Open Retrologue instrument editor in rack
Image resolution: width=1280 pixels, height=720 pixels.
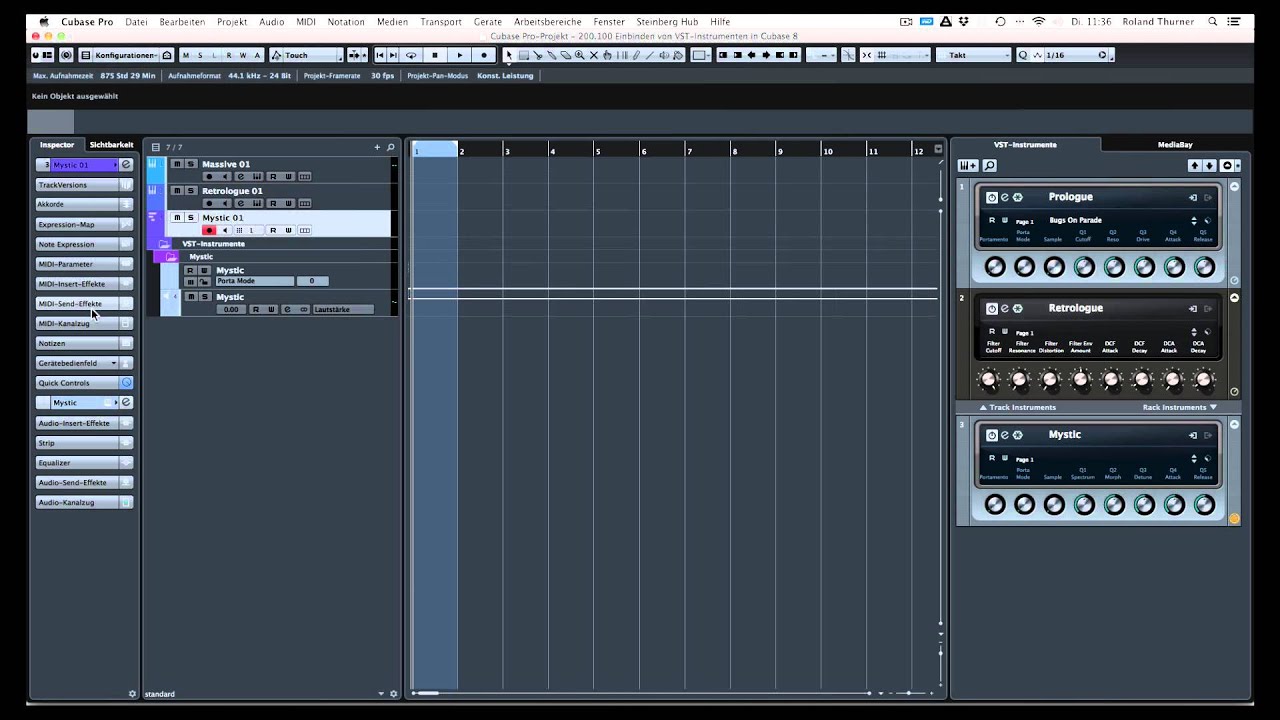pos(1004,308)
